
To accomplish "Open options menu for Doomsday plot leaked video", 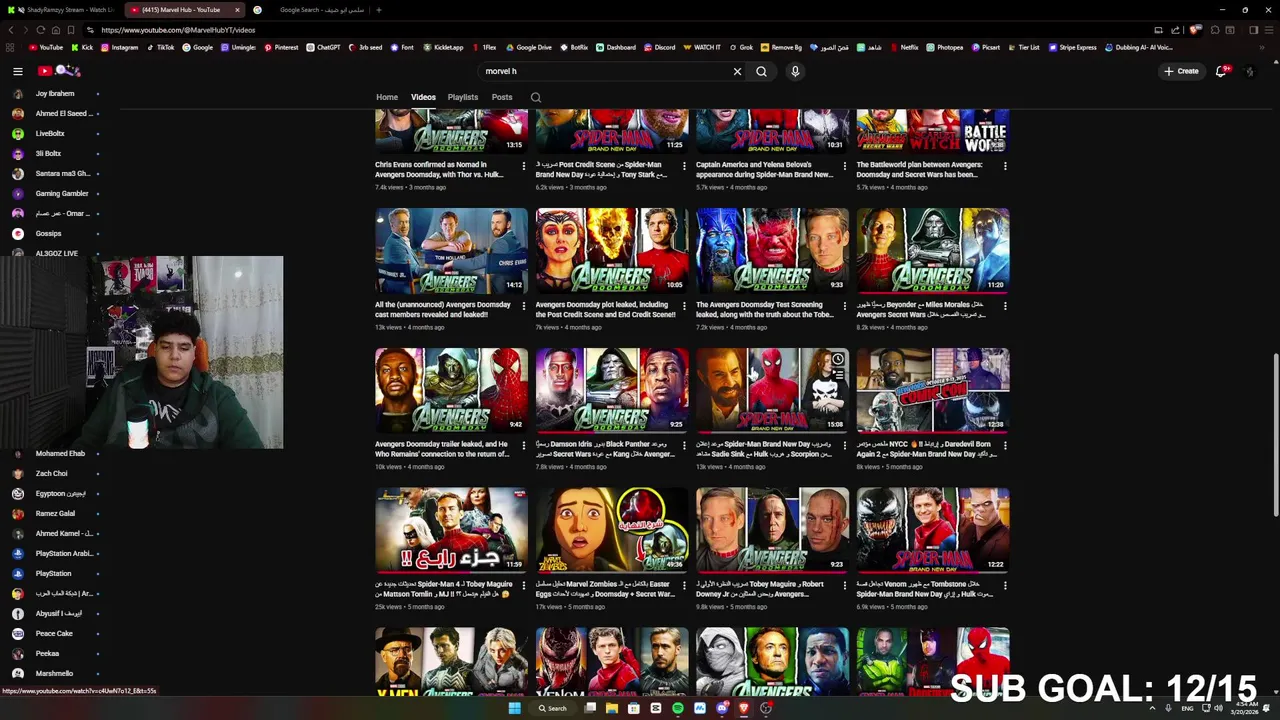I will point(684,306).
